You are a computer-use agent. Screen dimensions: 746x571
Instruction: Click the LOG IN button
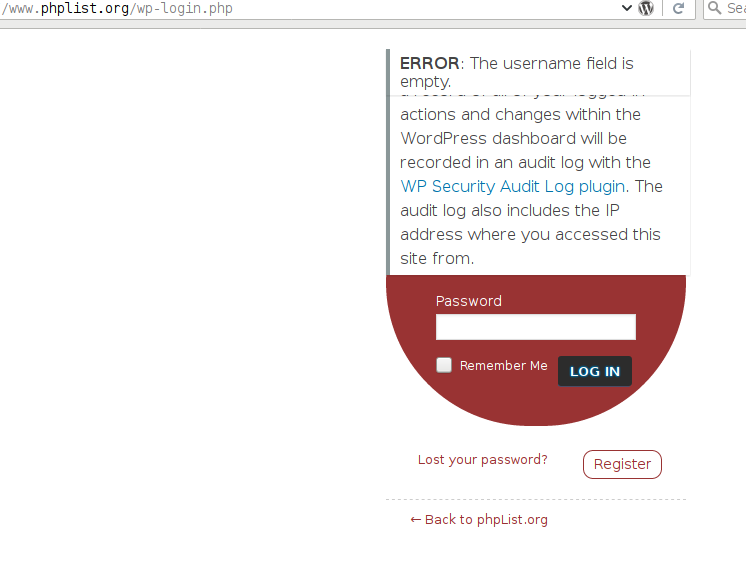point(595,371)
